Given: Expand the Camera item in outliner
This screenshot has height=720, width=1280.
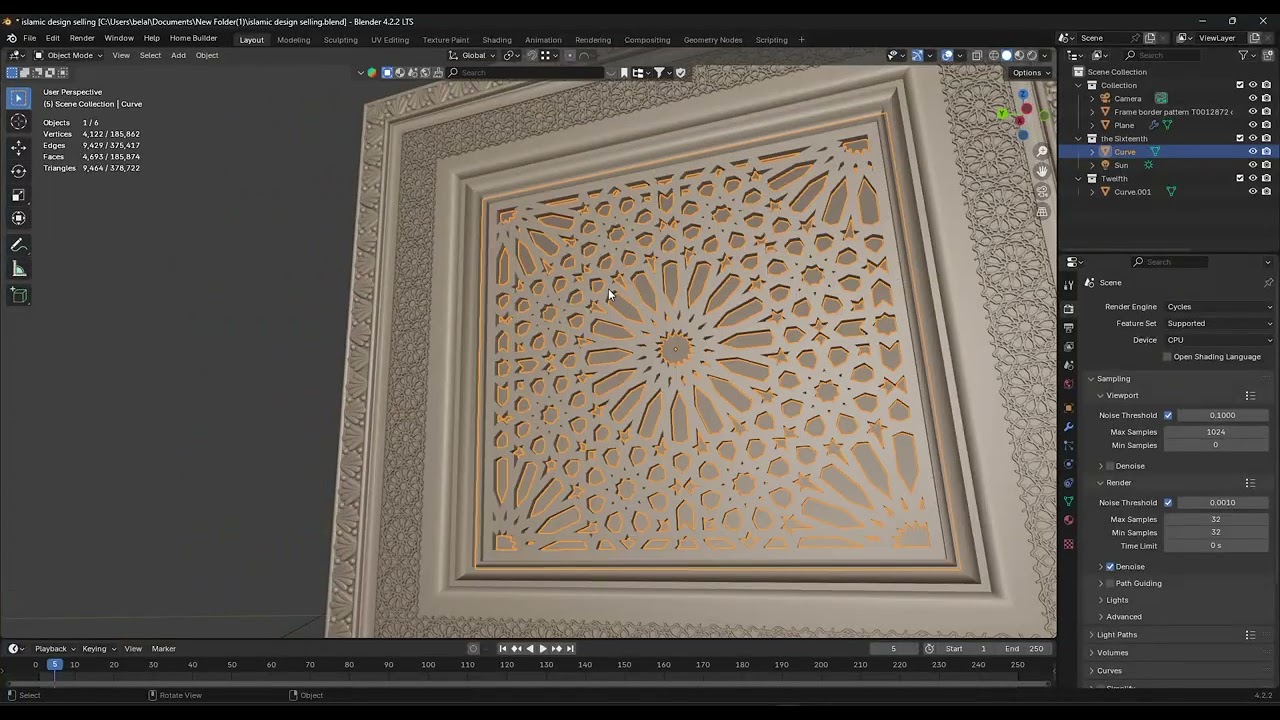Looking at the screenshot, I should 1092,98.
